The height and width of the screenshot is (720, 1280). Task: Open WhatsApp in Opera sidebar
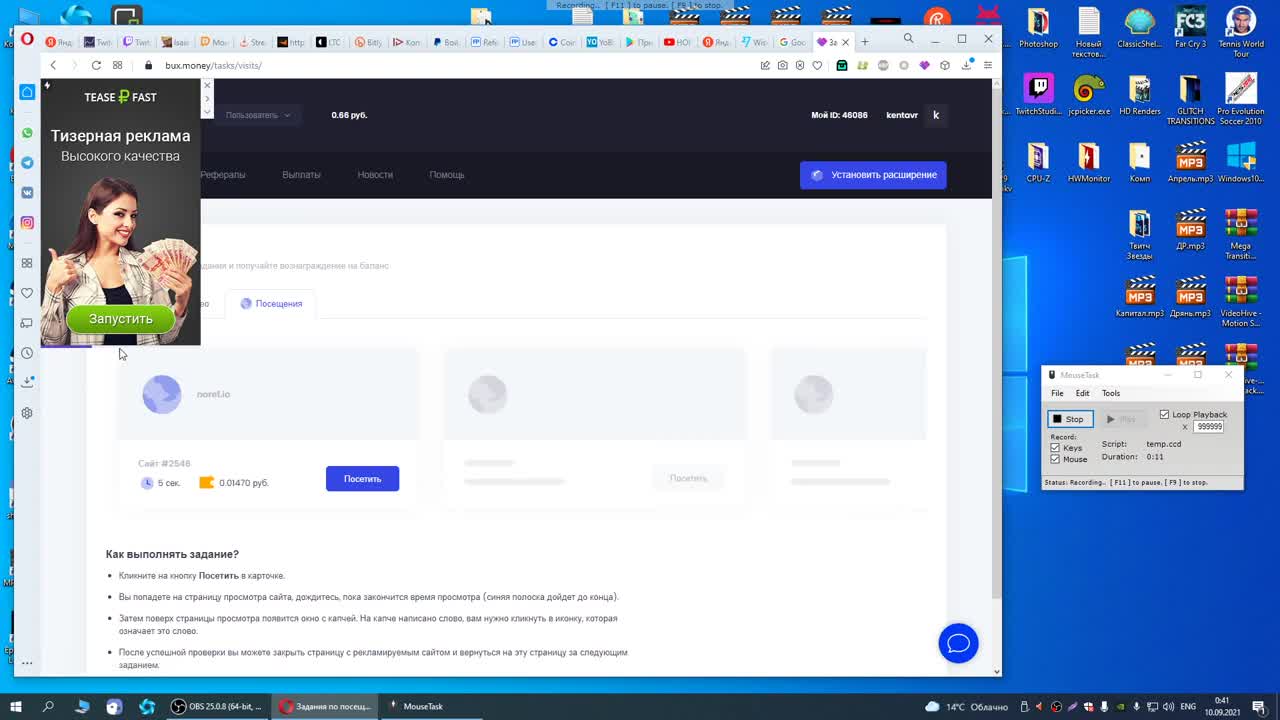click(27, 133)
